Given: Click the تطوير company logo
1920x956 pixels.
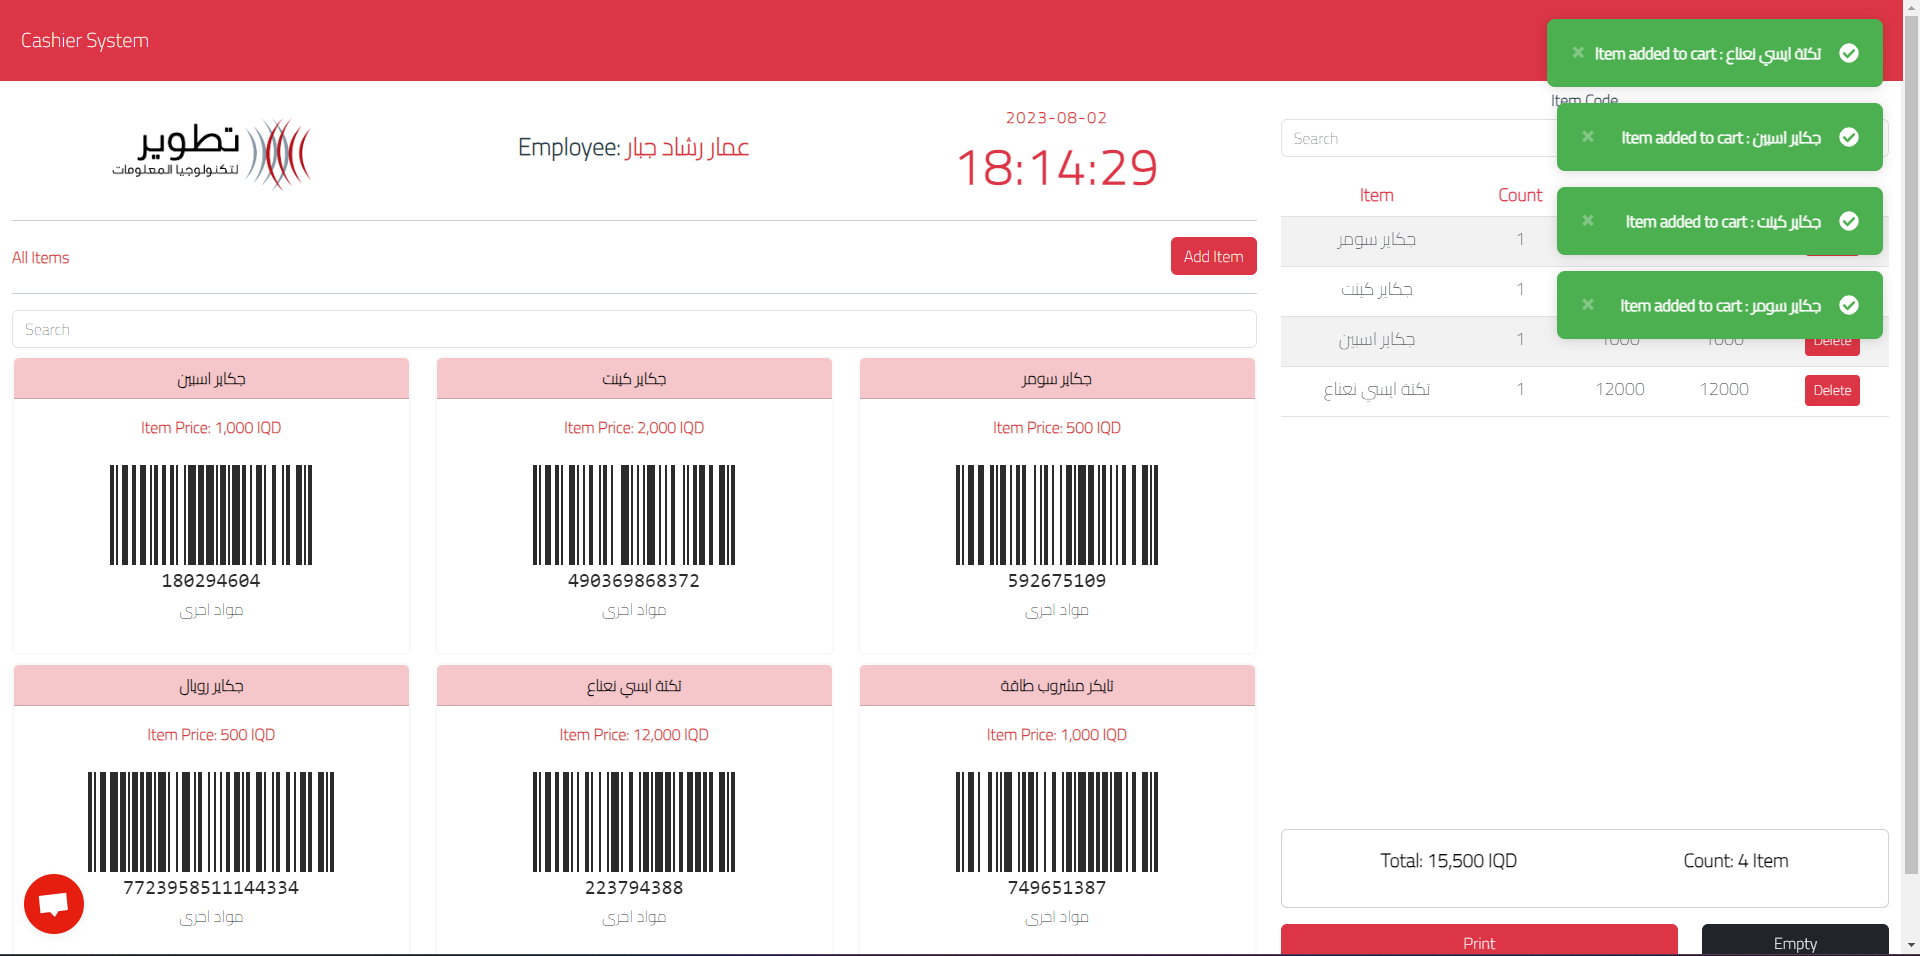Looking at the screenshot, I should pyautogui.click(x=211, y=153).
